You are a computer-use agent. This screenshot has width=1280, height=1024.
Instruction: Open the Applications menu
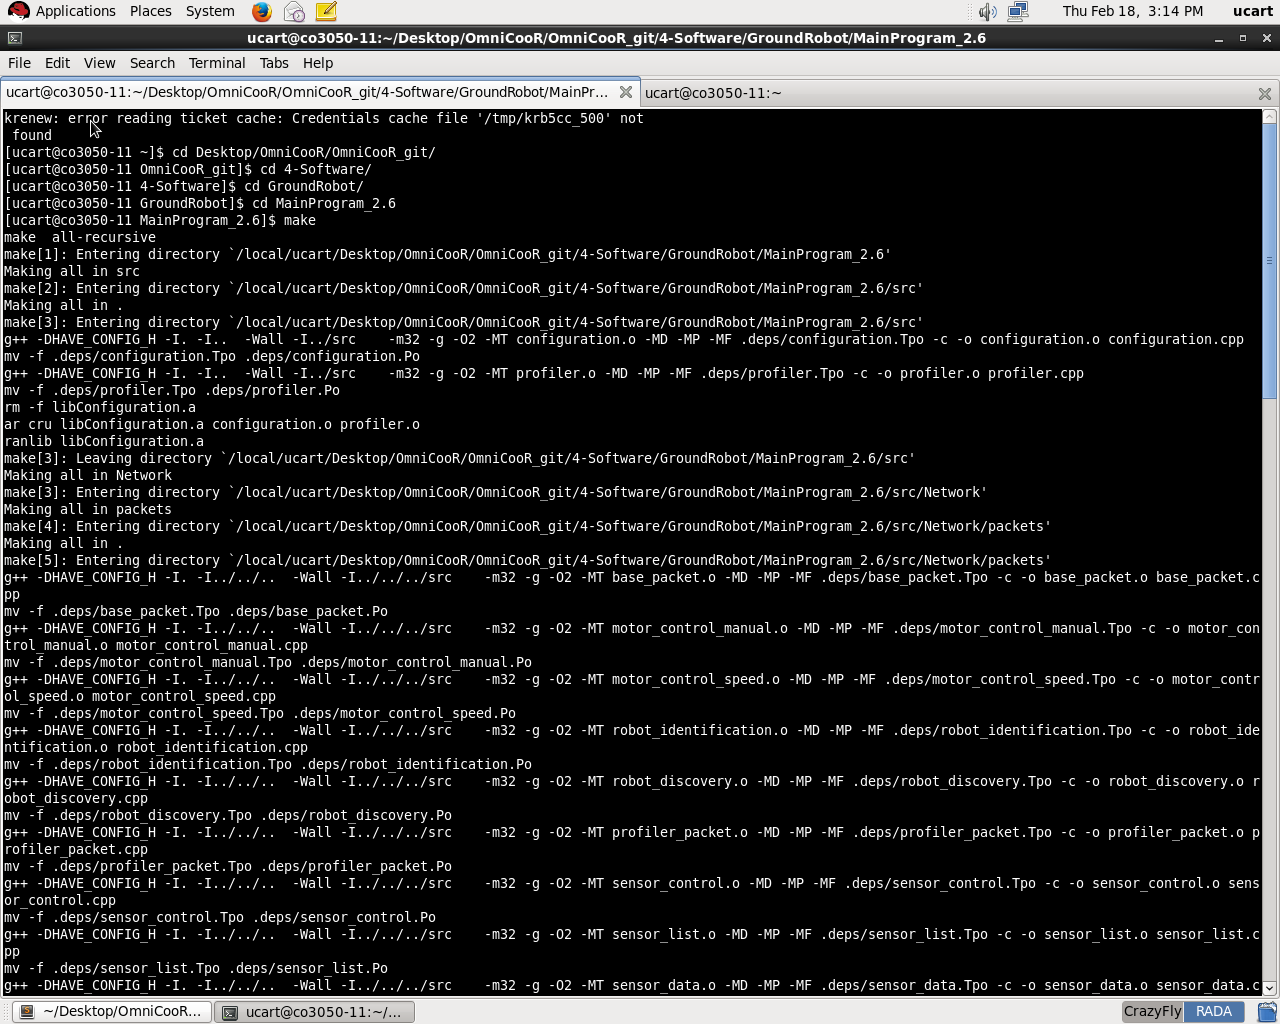(x=62, y=11)
